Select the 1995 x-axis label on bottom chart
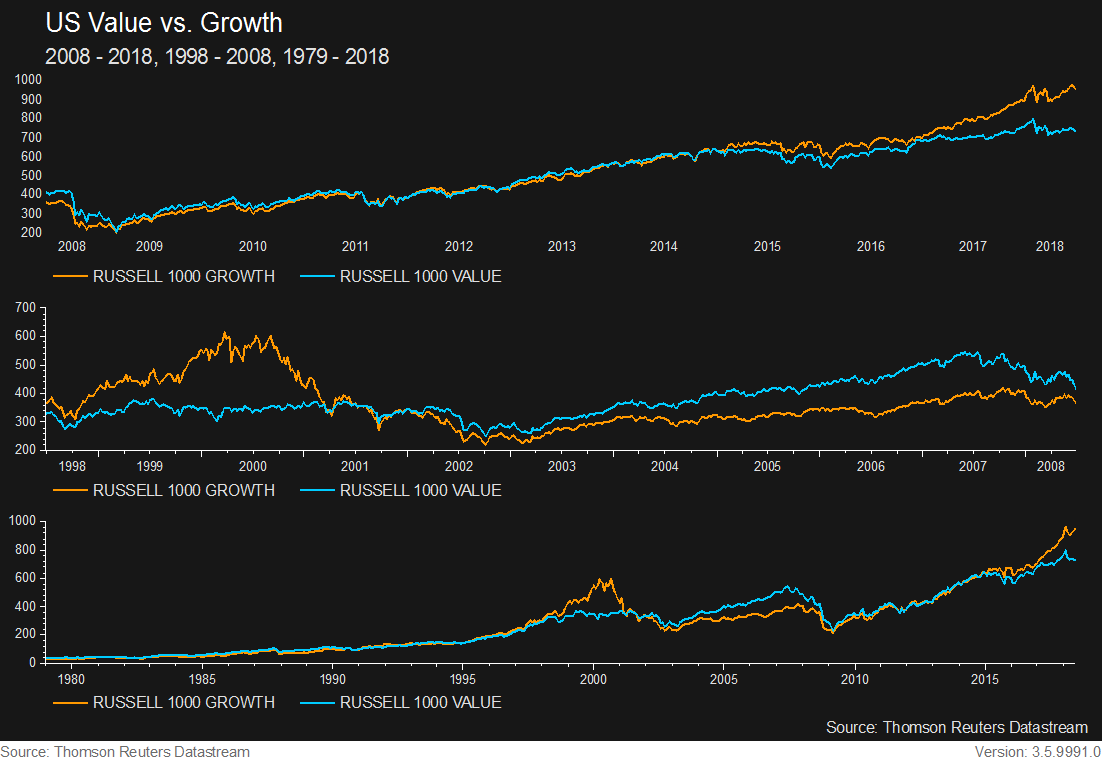 click(x=463, y=678)
